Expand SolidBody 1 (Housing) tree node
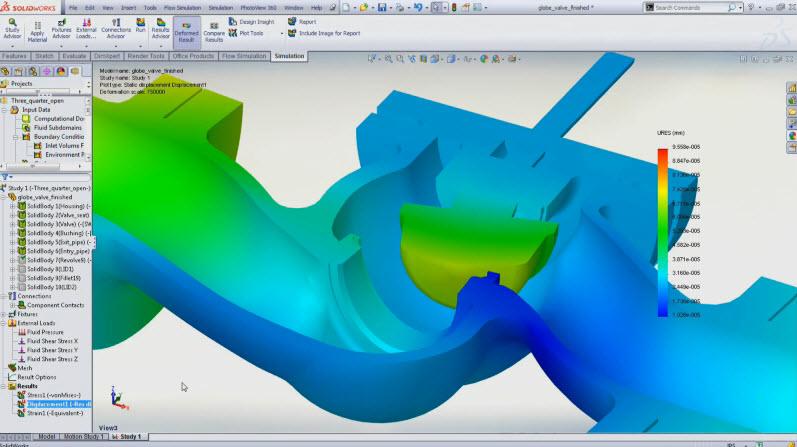 pos(11,206)
